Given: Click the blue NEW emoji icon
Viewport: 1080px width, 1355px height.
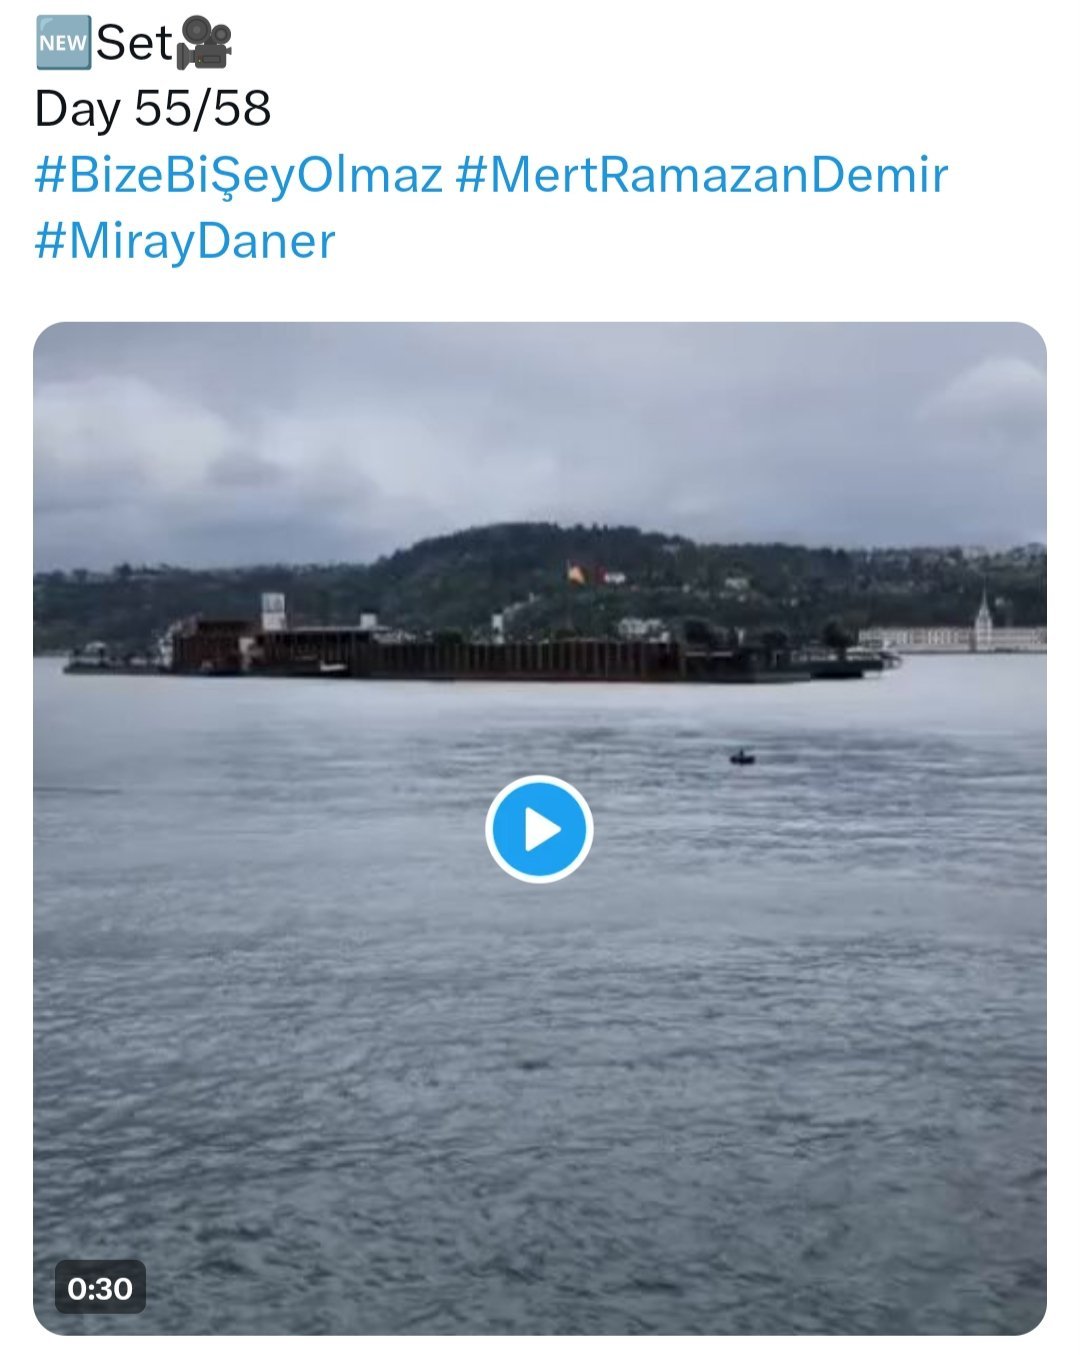Looking at the screenshot, I should [62, 43].
